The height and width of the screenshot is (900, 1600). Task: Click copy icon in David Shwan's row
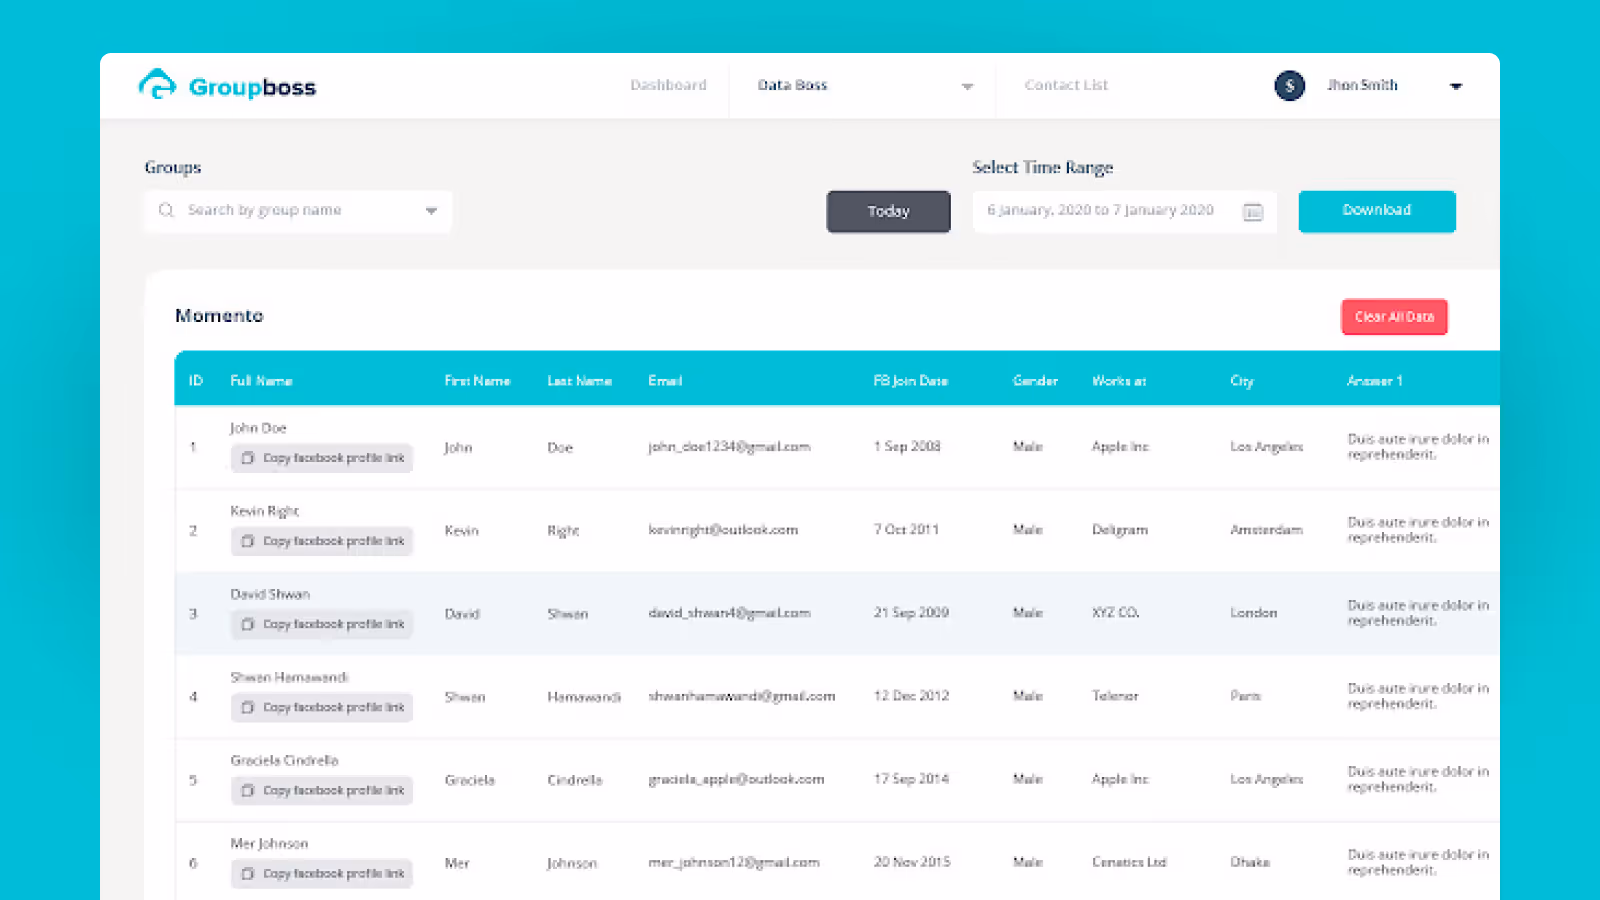(x=248, y=624)
